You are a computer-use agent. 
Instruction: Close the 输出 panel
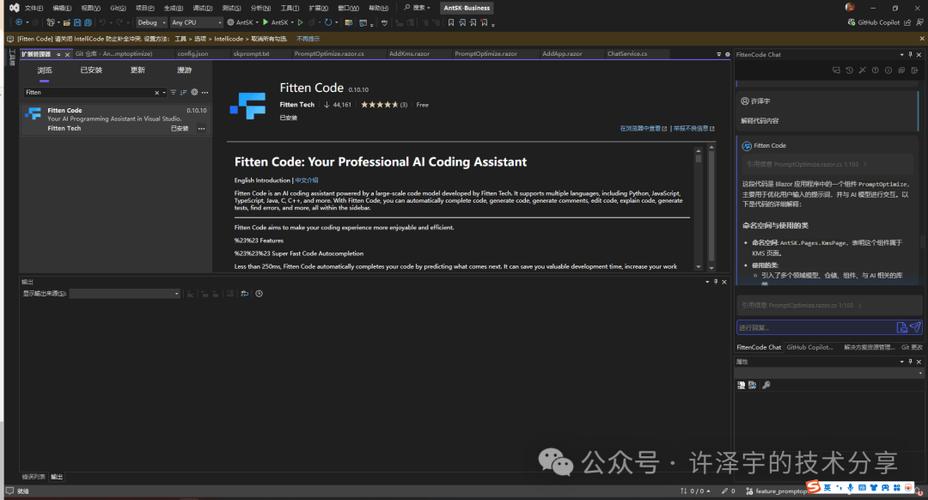click(724, 282)
